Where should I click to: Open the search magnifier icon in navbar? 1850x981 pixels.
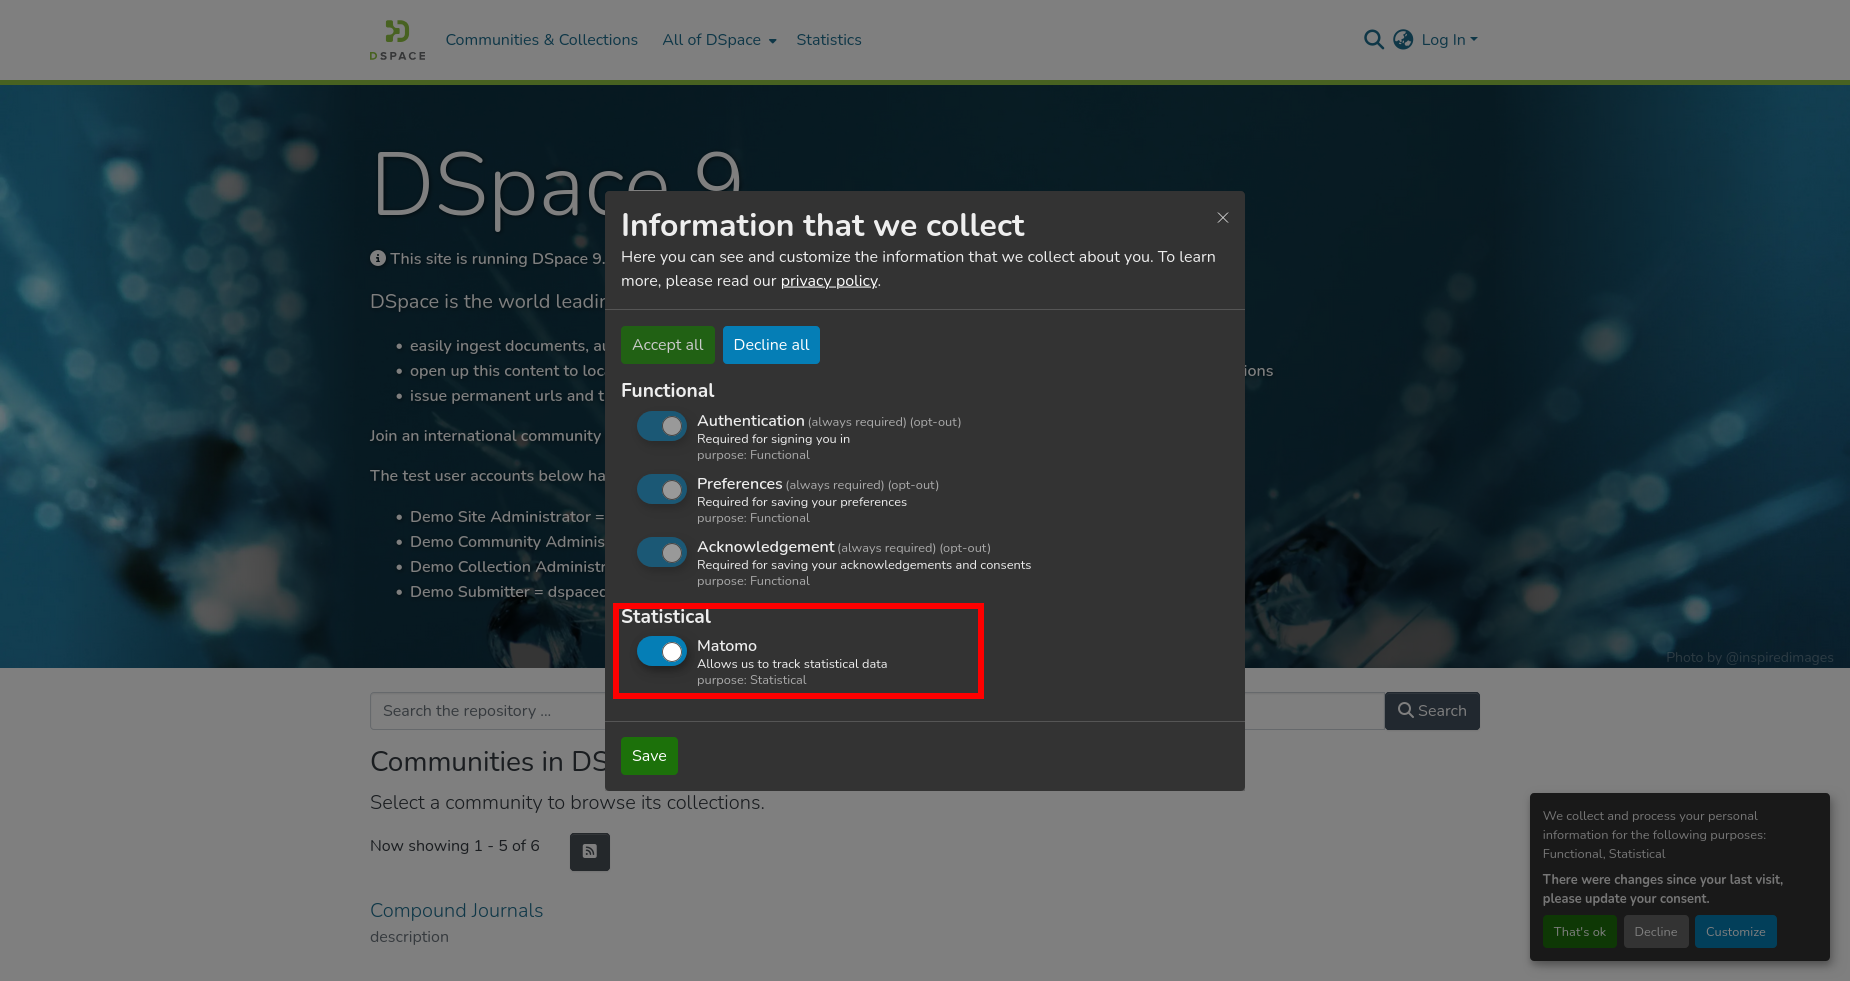(x=1373, y=40)
